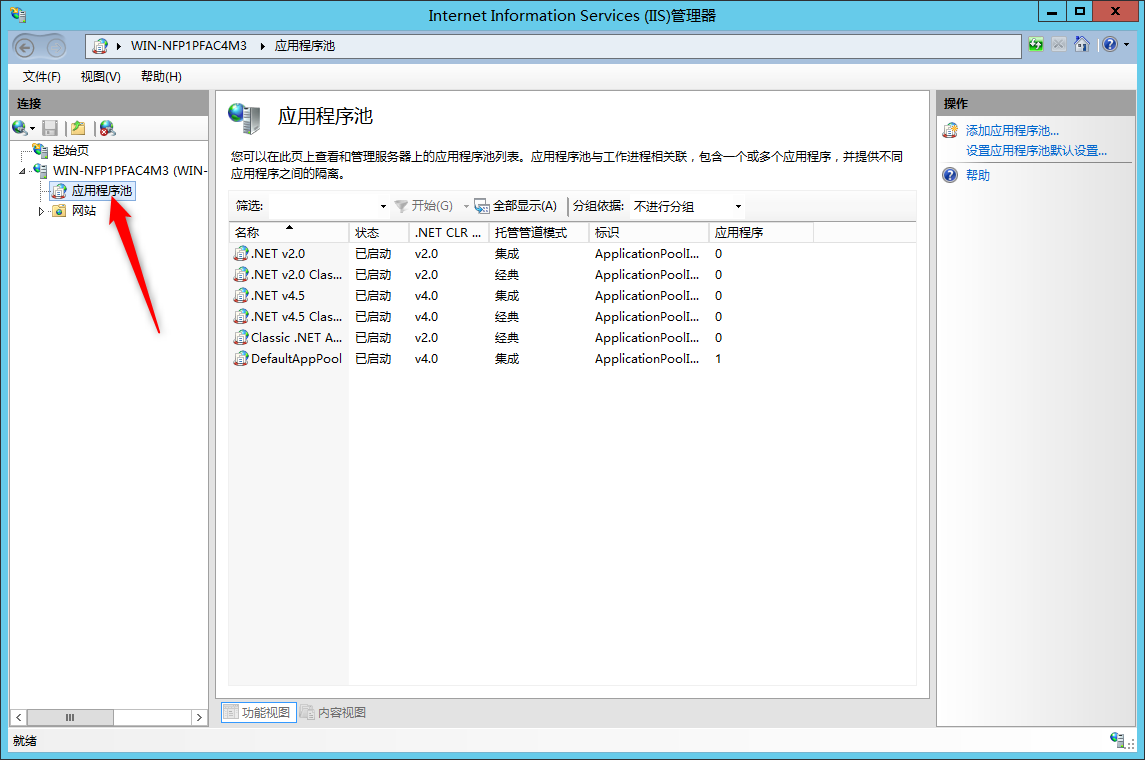Go to the Home icon

(x=1082, y=45)
